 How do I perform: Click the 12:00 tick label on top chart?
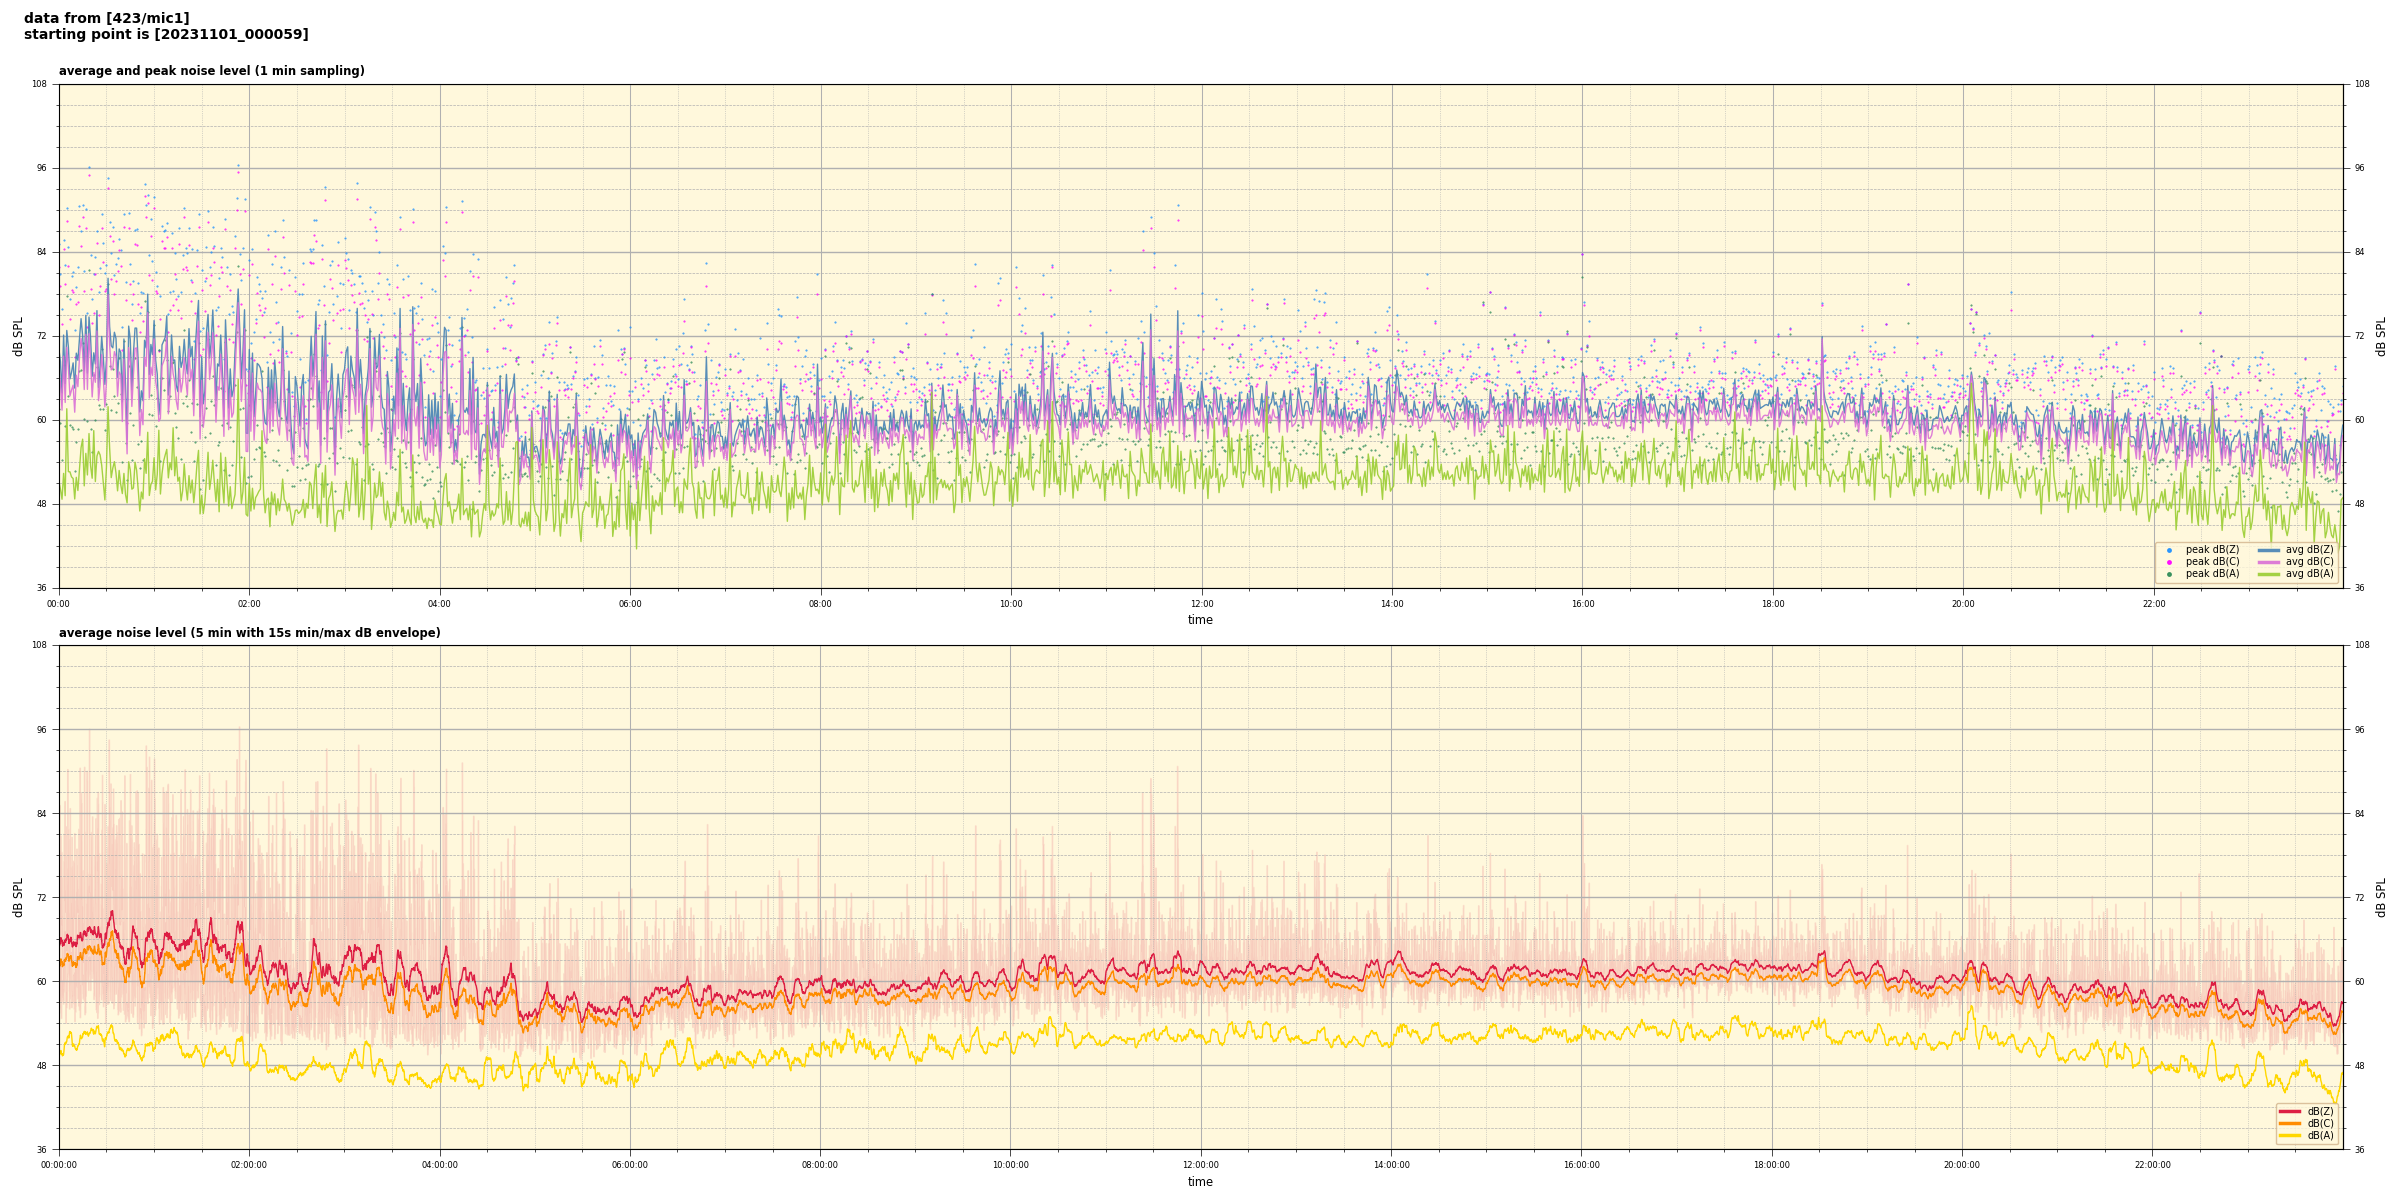(1201, 604)
